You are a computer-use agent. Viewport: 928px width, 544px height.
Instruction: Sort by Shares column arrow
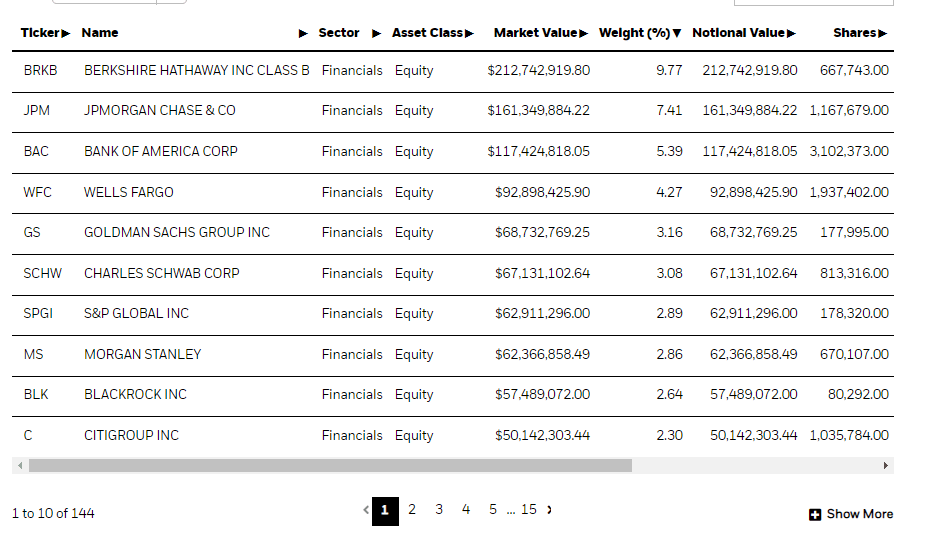click(x=883, y=33)
